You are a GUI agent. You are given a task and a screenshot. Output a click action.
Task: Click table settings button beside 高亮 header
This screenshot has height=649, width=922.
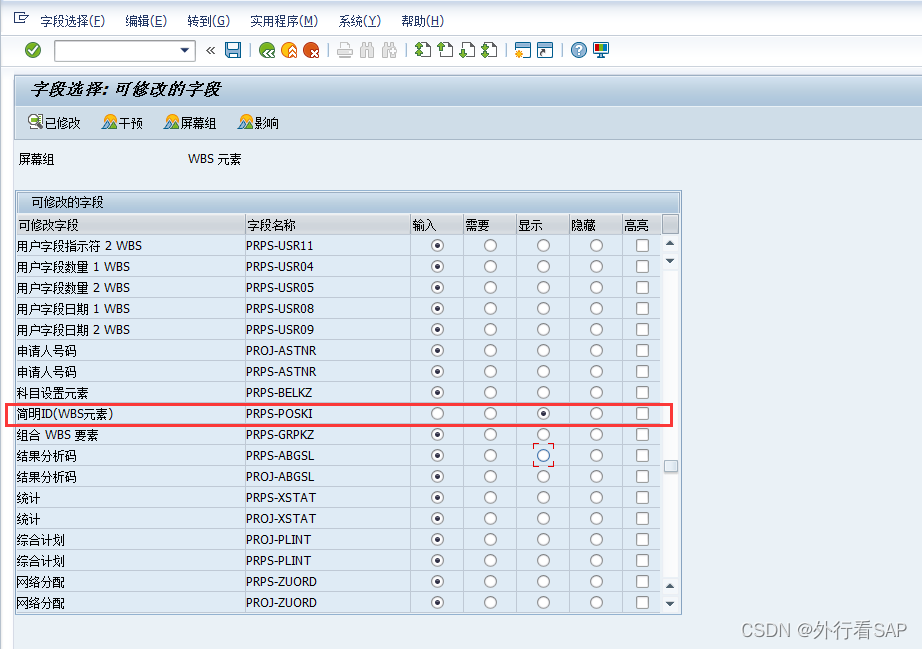(670, 224)
